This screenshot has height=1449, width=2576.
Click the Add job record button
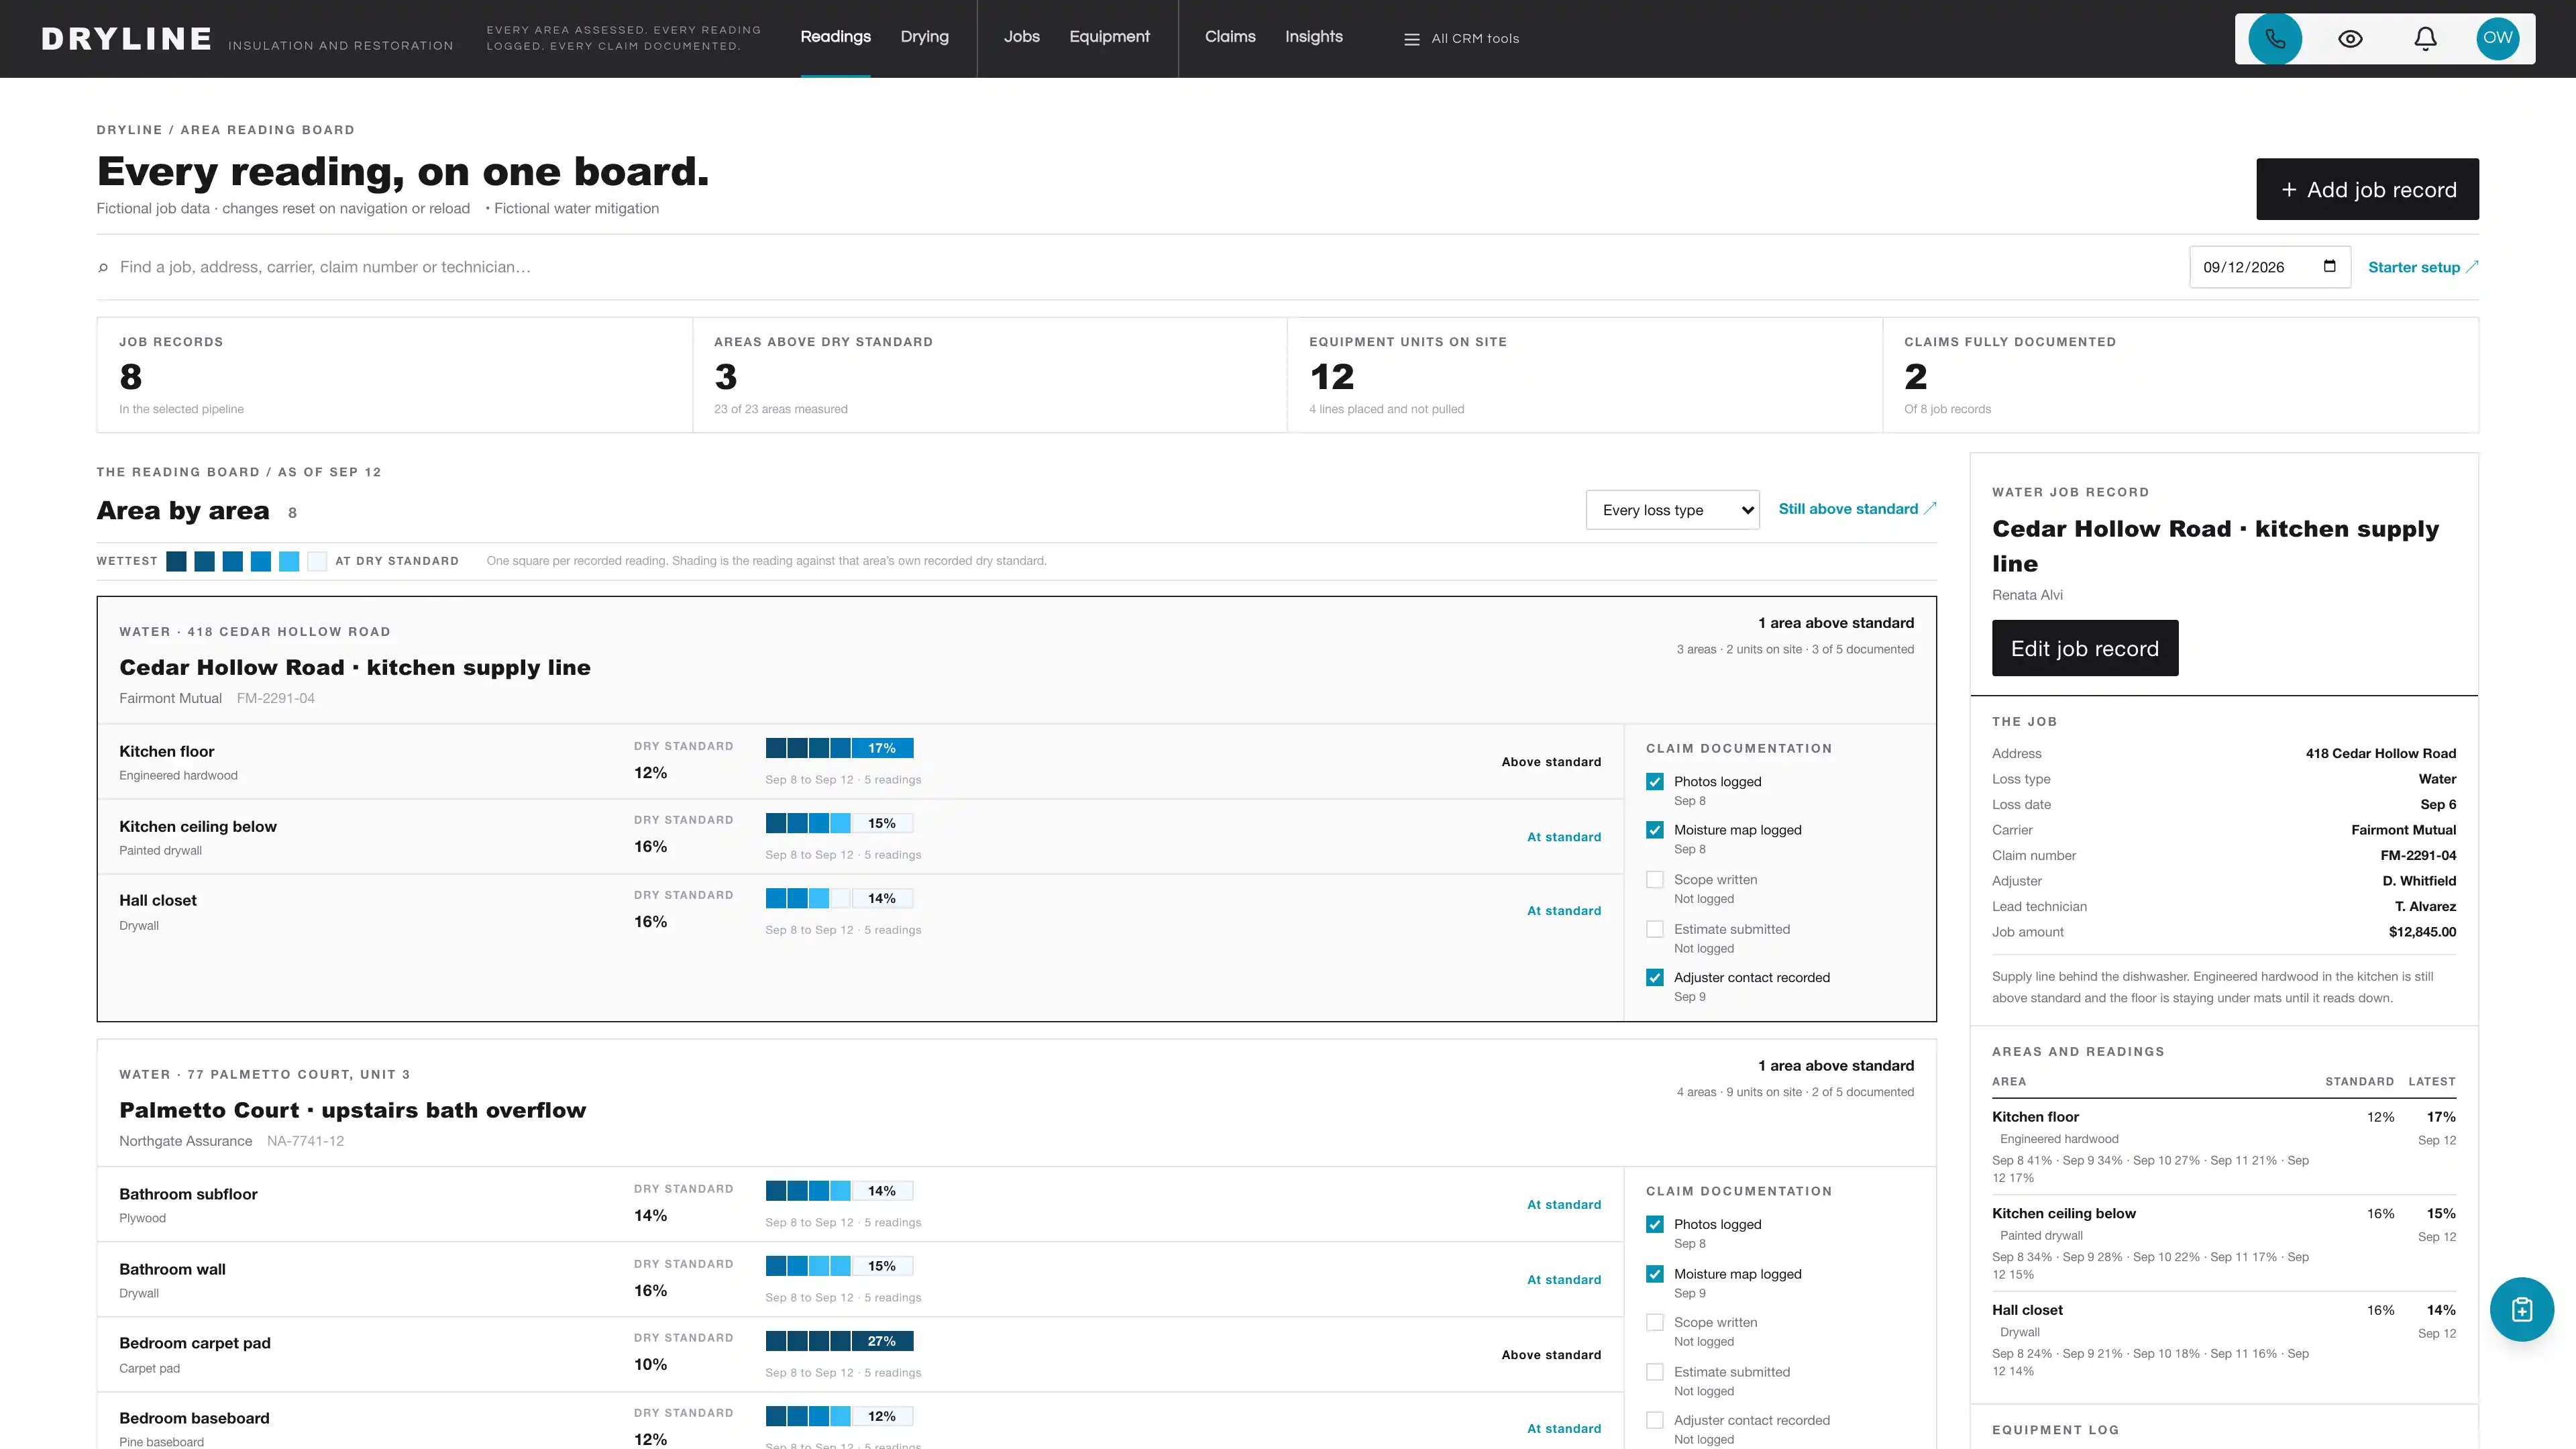click(2367, 189)
